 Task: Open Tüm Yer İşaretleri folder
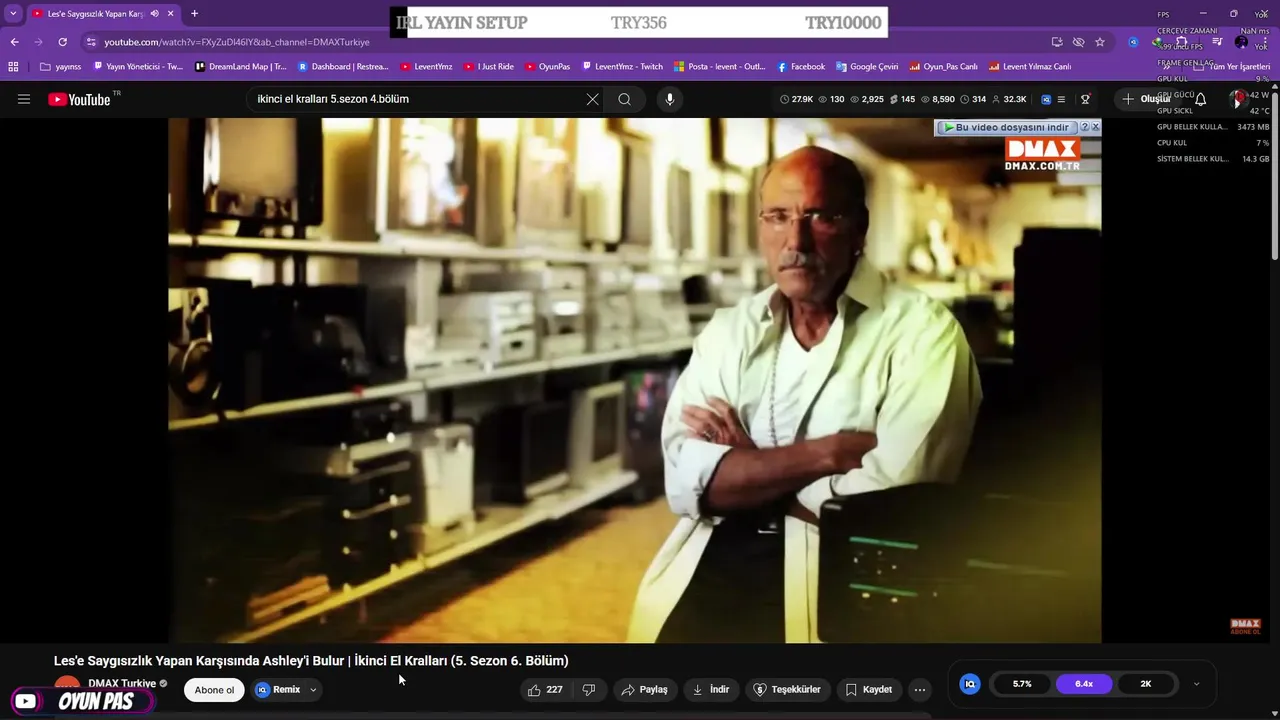[x=1232, y=67]
